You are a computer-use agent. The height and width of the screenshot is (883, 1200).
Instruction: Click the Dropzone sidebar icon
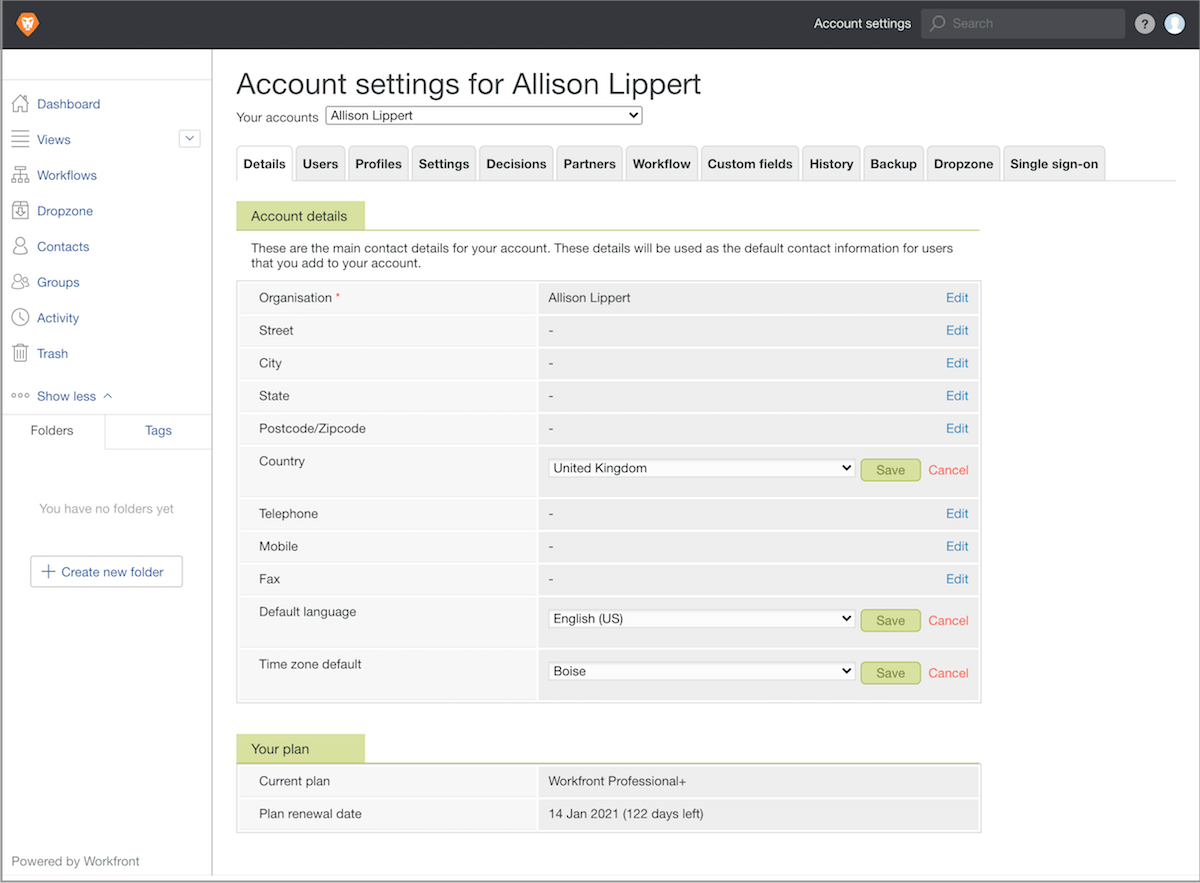click(x=20, y=211)
